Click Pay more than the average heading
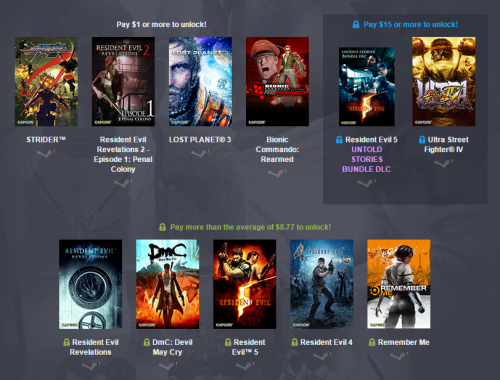The image size is (500, 380). point(250,227)
